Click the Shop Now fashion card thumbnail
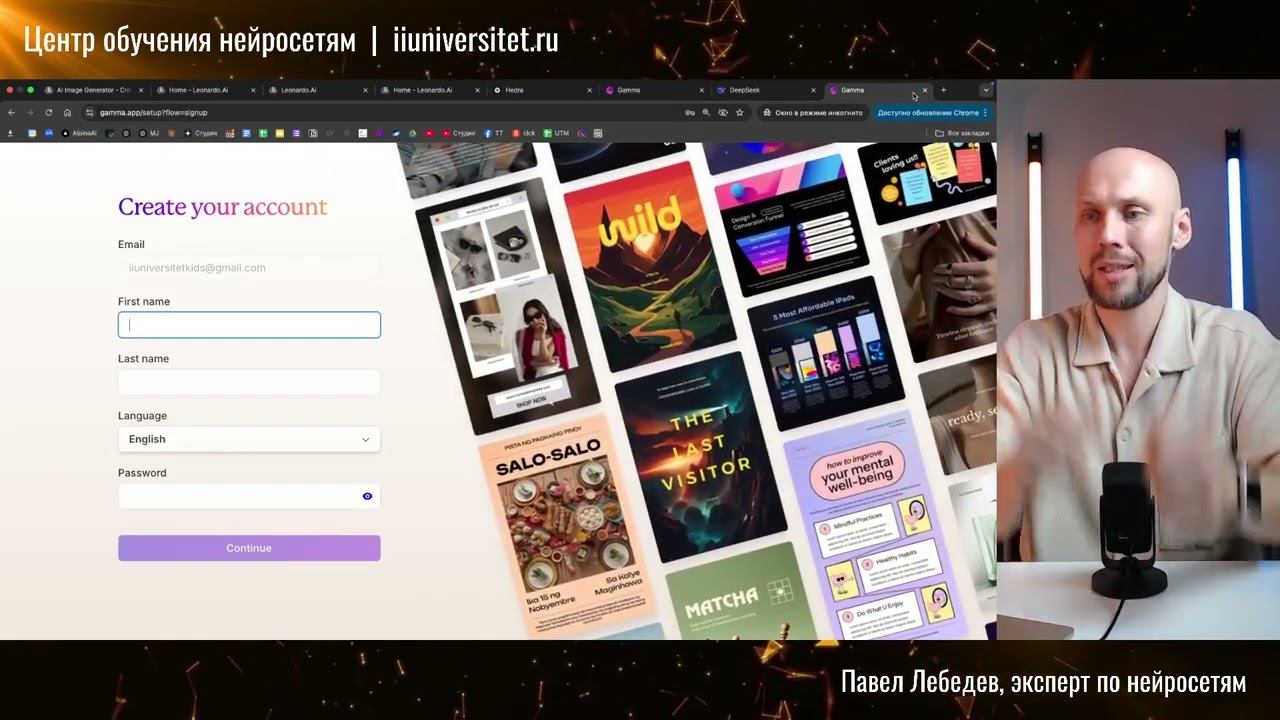Viewport: 1280px width, 720px height. pos(507,305)
